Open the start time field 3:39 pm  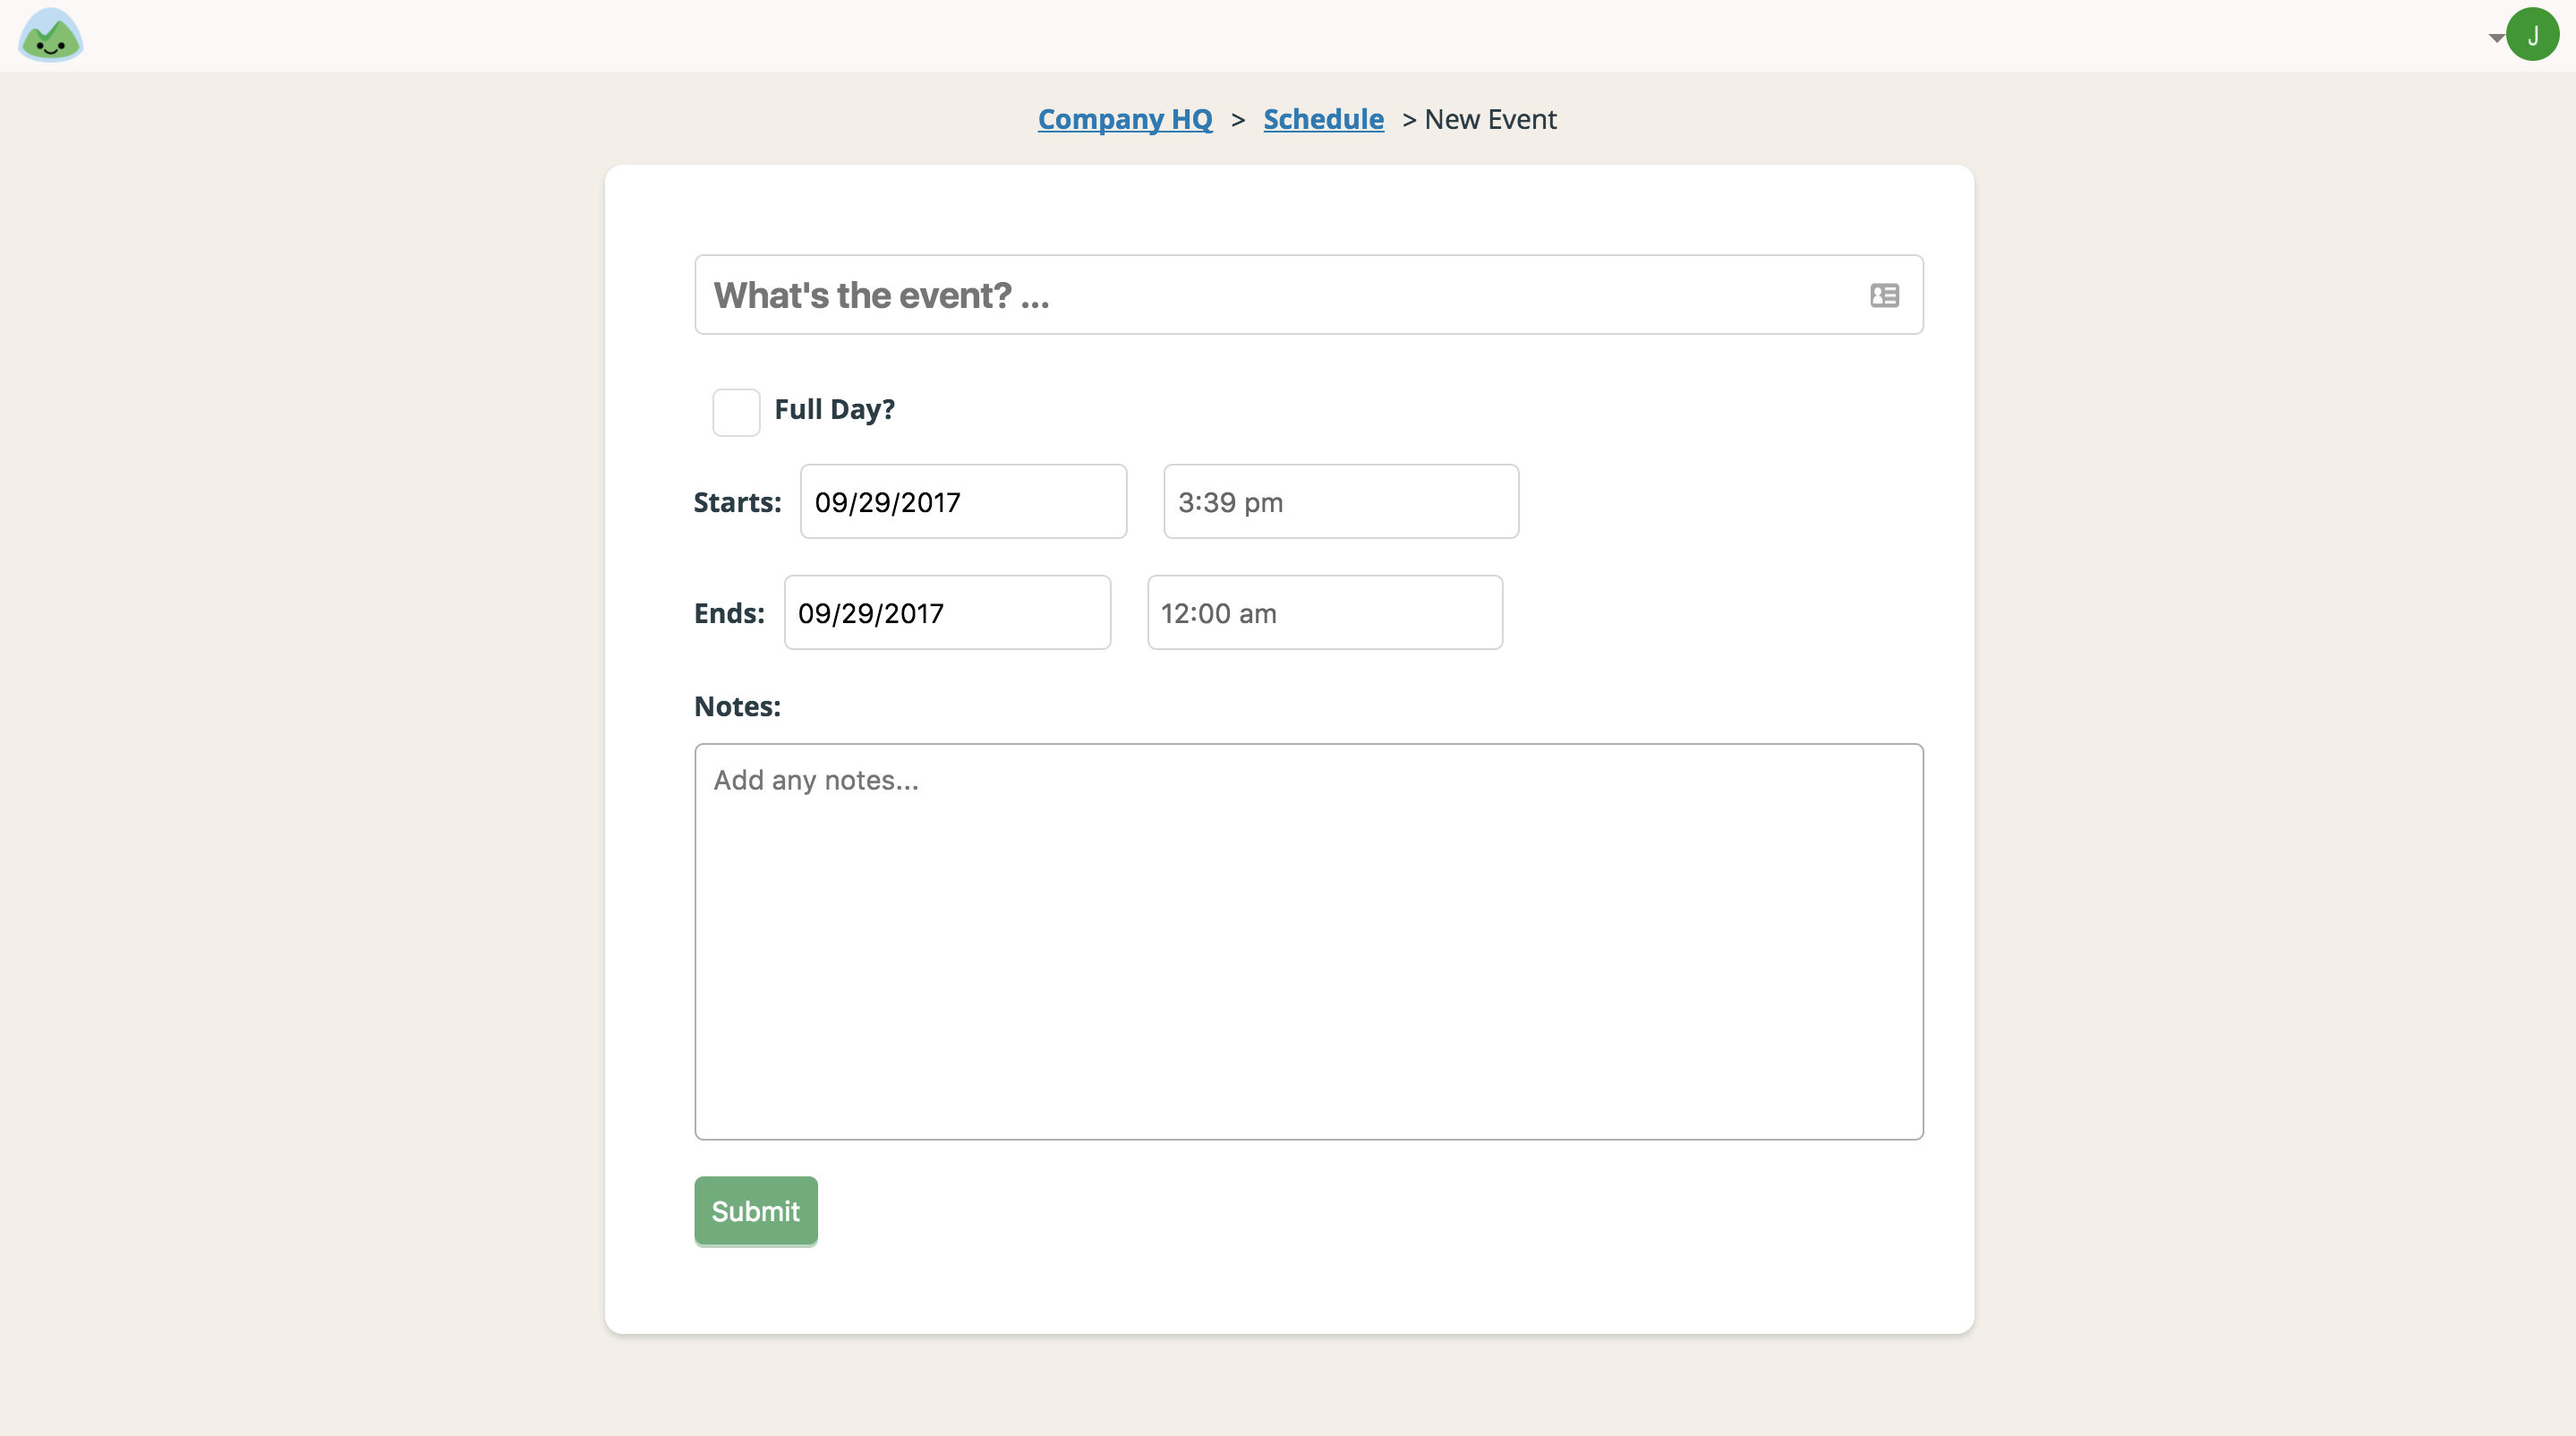1340,502
